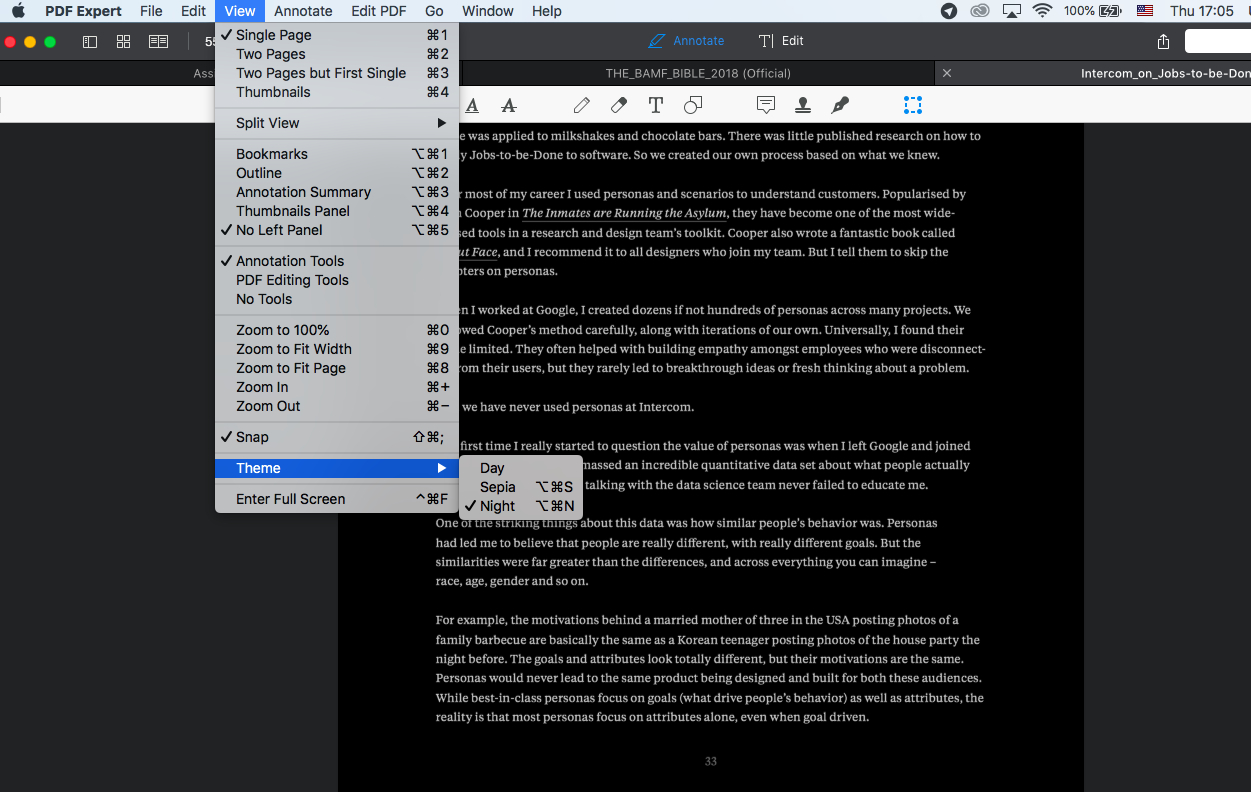
Task: Select the Eraser tool
Action: click(619, 105)
